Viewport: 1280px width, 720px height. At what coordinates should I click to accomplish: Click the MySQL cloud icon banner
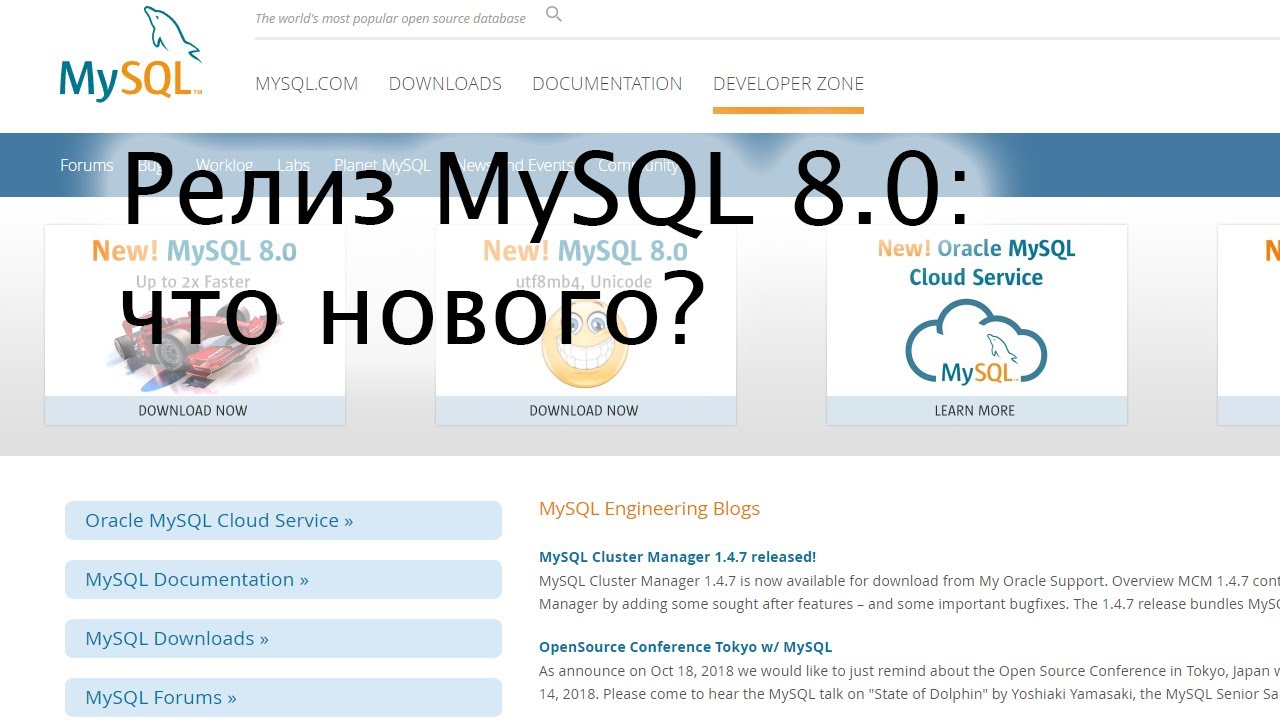tap(976, 342)
